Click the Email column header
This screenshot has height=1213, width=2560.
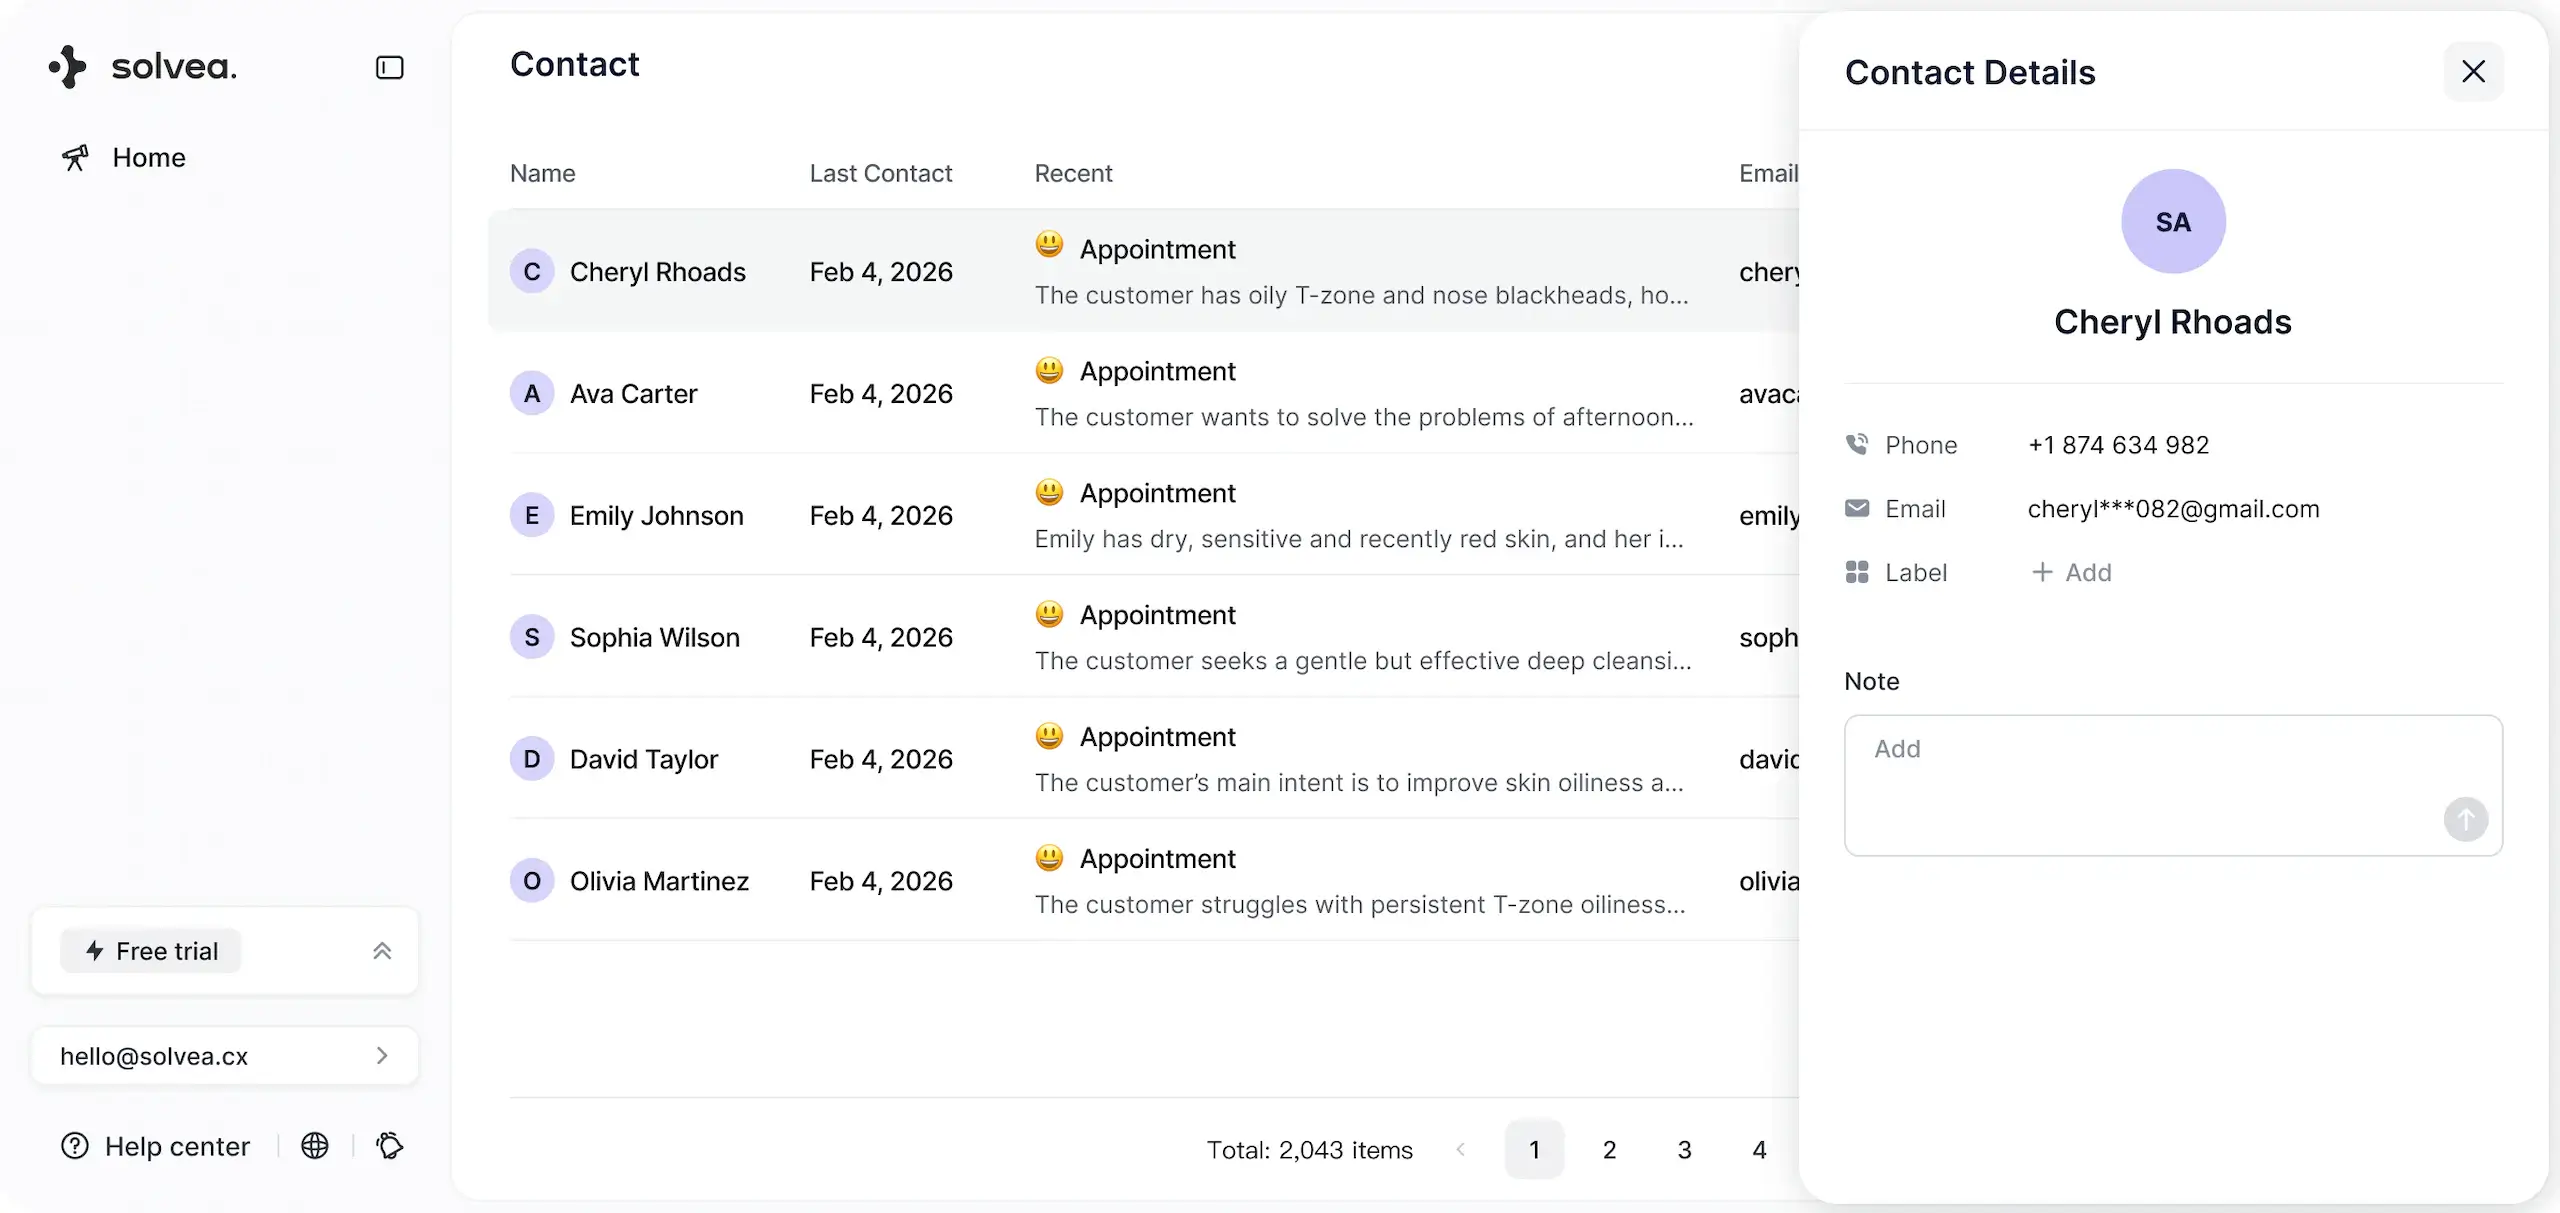pos(1768,173)
